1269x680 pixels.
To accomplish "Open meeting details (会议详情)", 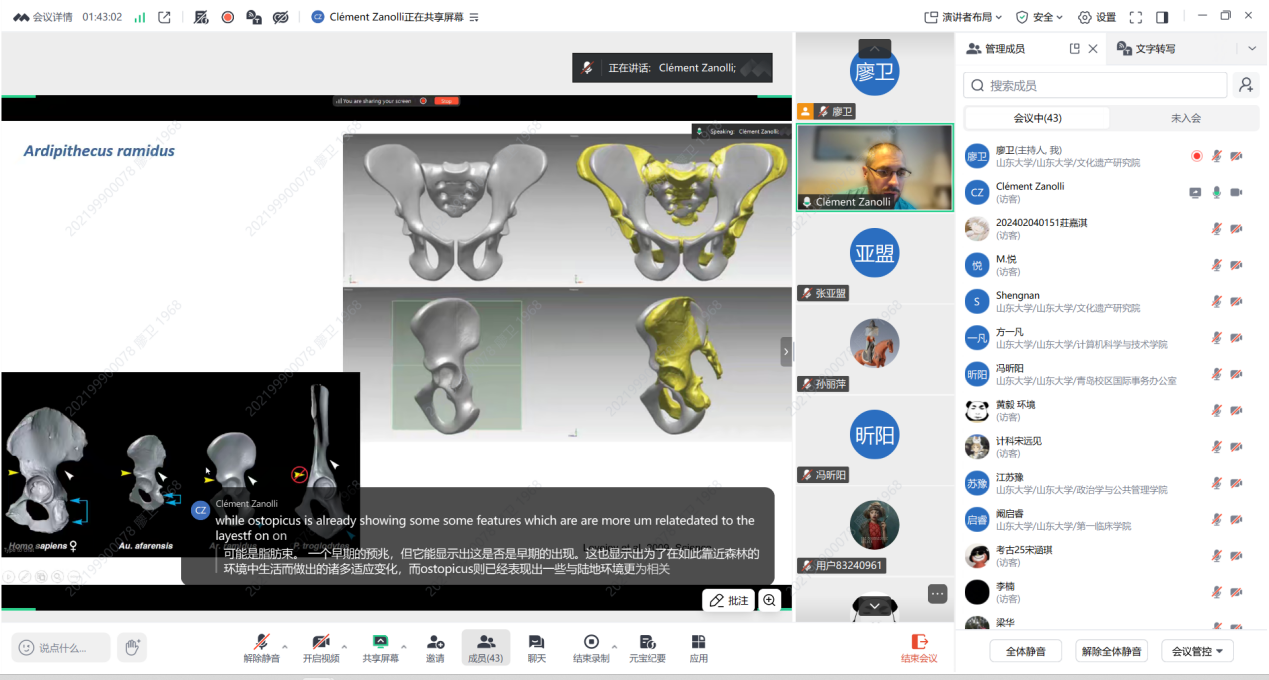I will (45, 17).
